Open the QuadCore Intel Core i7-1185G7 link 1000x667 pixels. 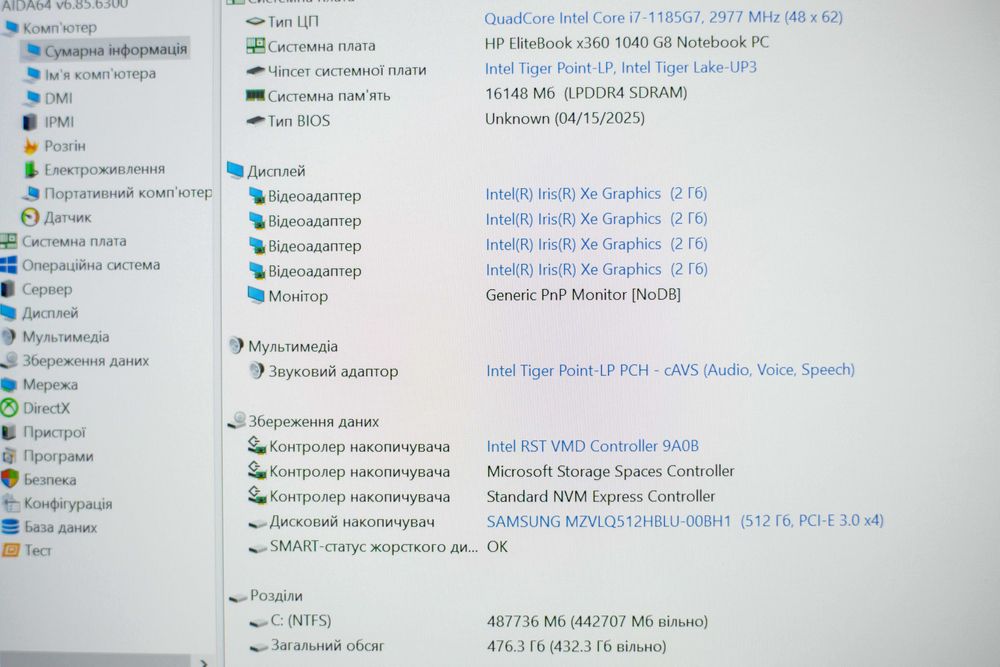click(x=663, y=18)
